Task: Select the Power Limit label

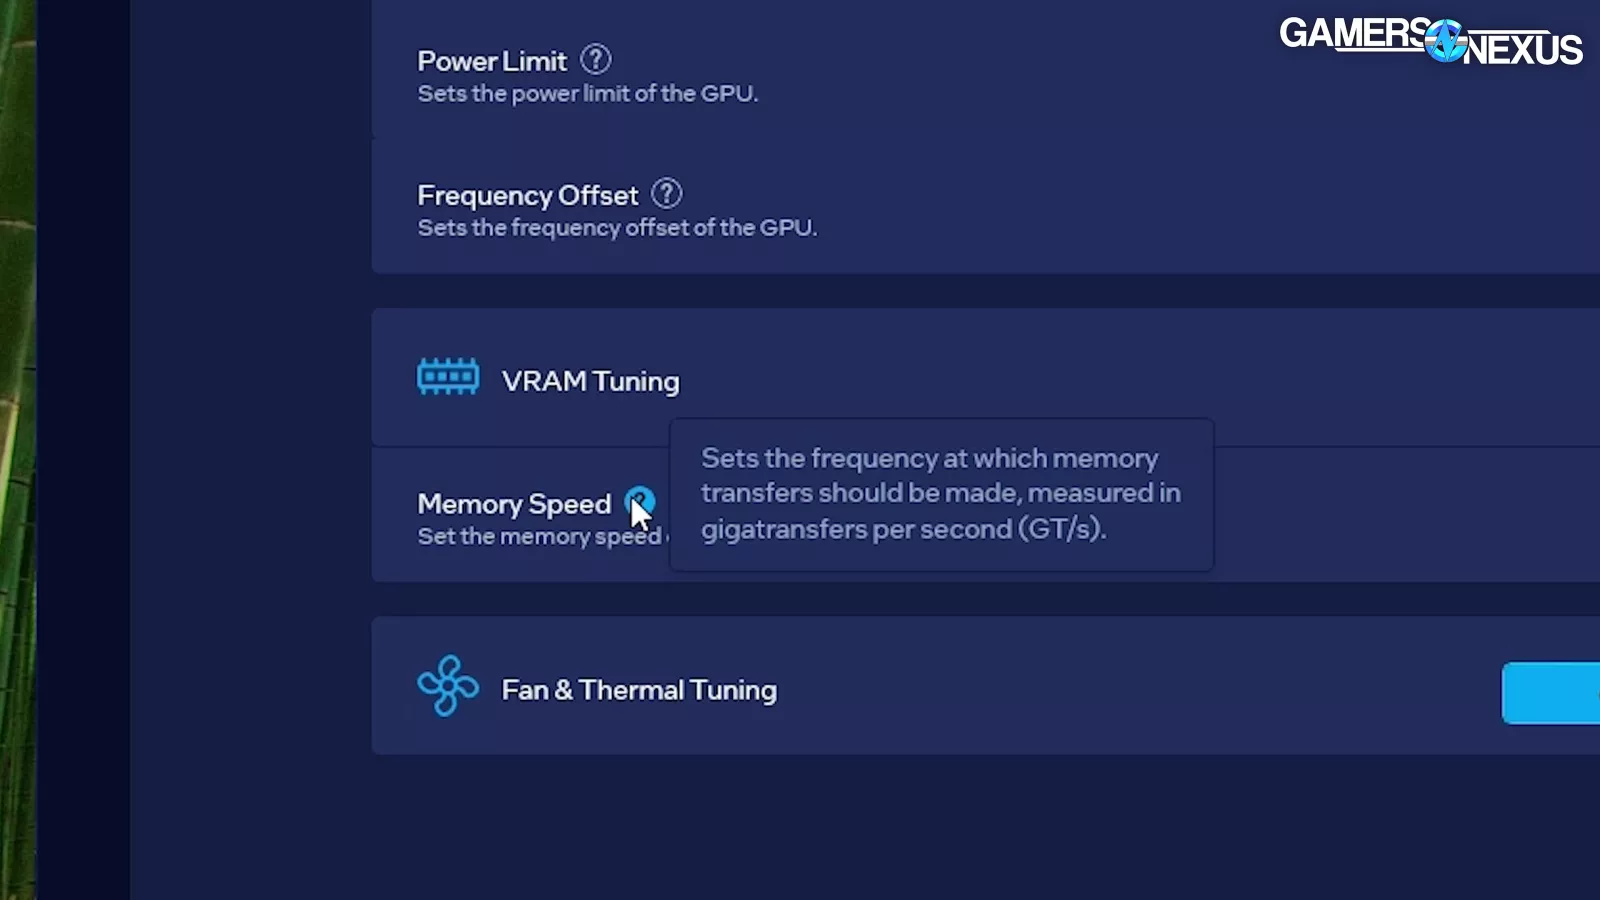Action: (492, 61)
